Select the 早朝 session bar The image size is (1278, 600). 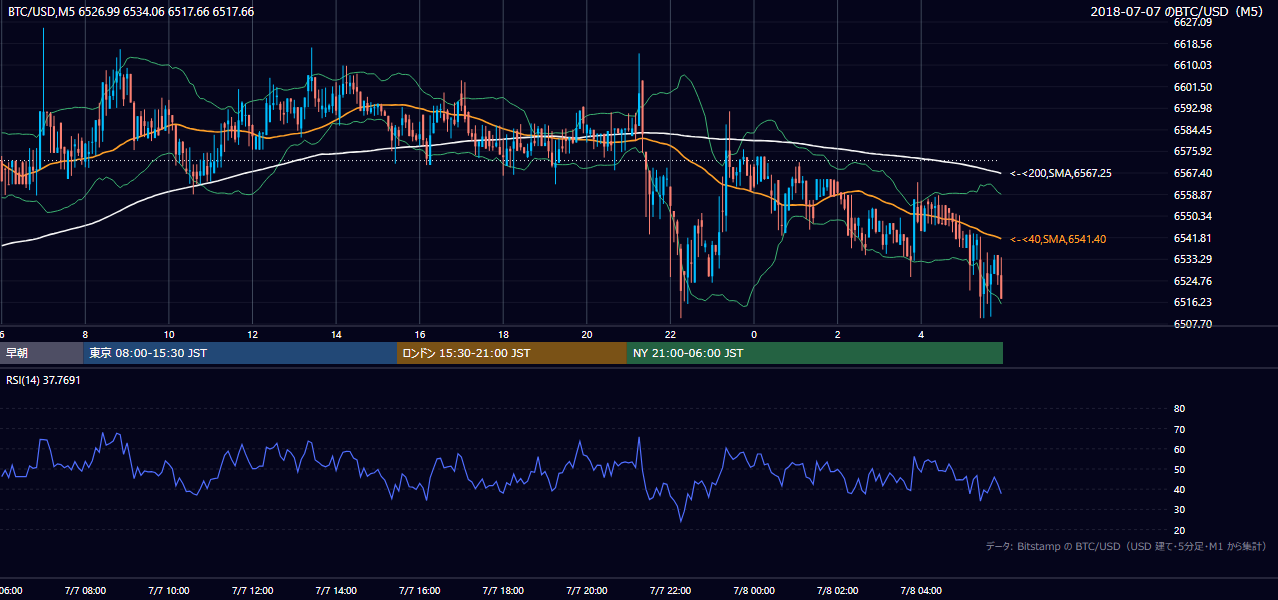41,353
